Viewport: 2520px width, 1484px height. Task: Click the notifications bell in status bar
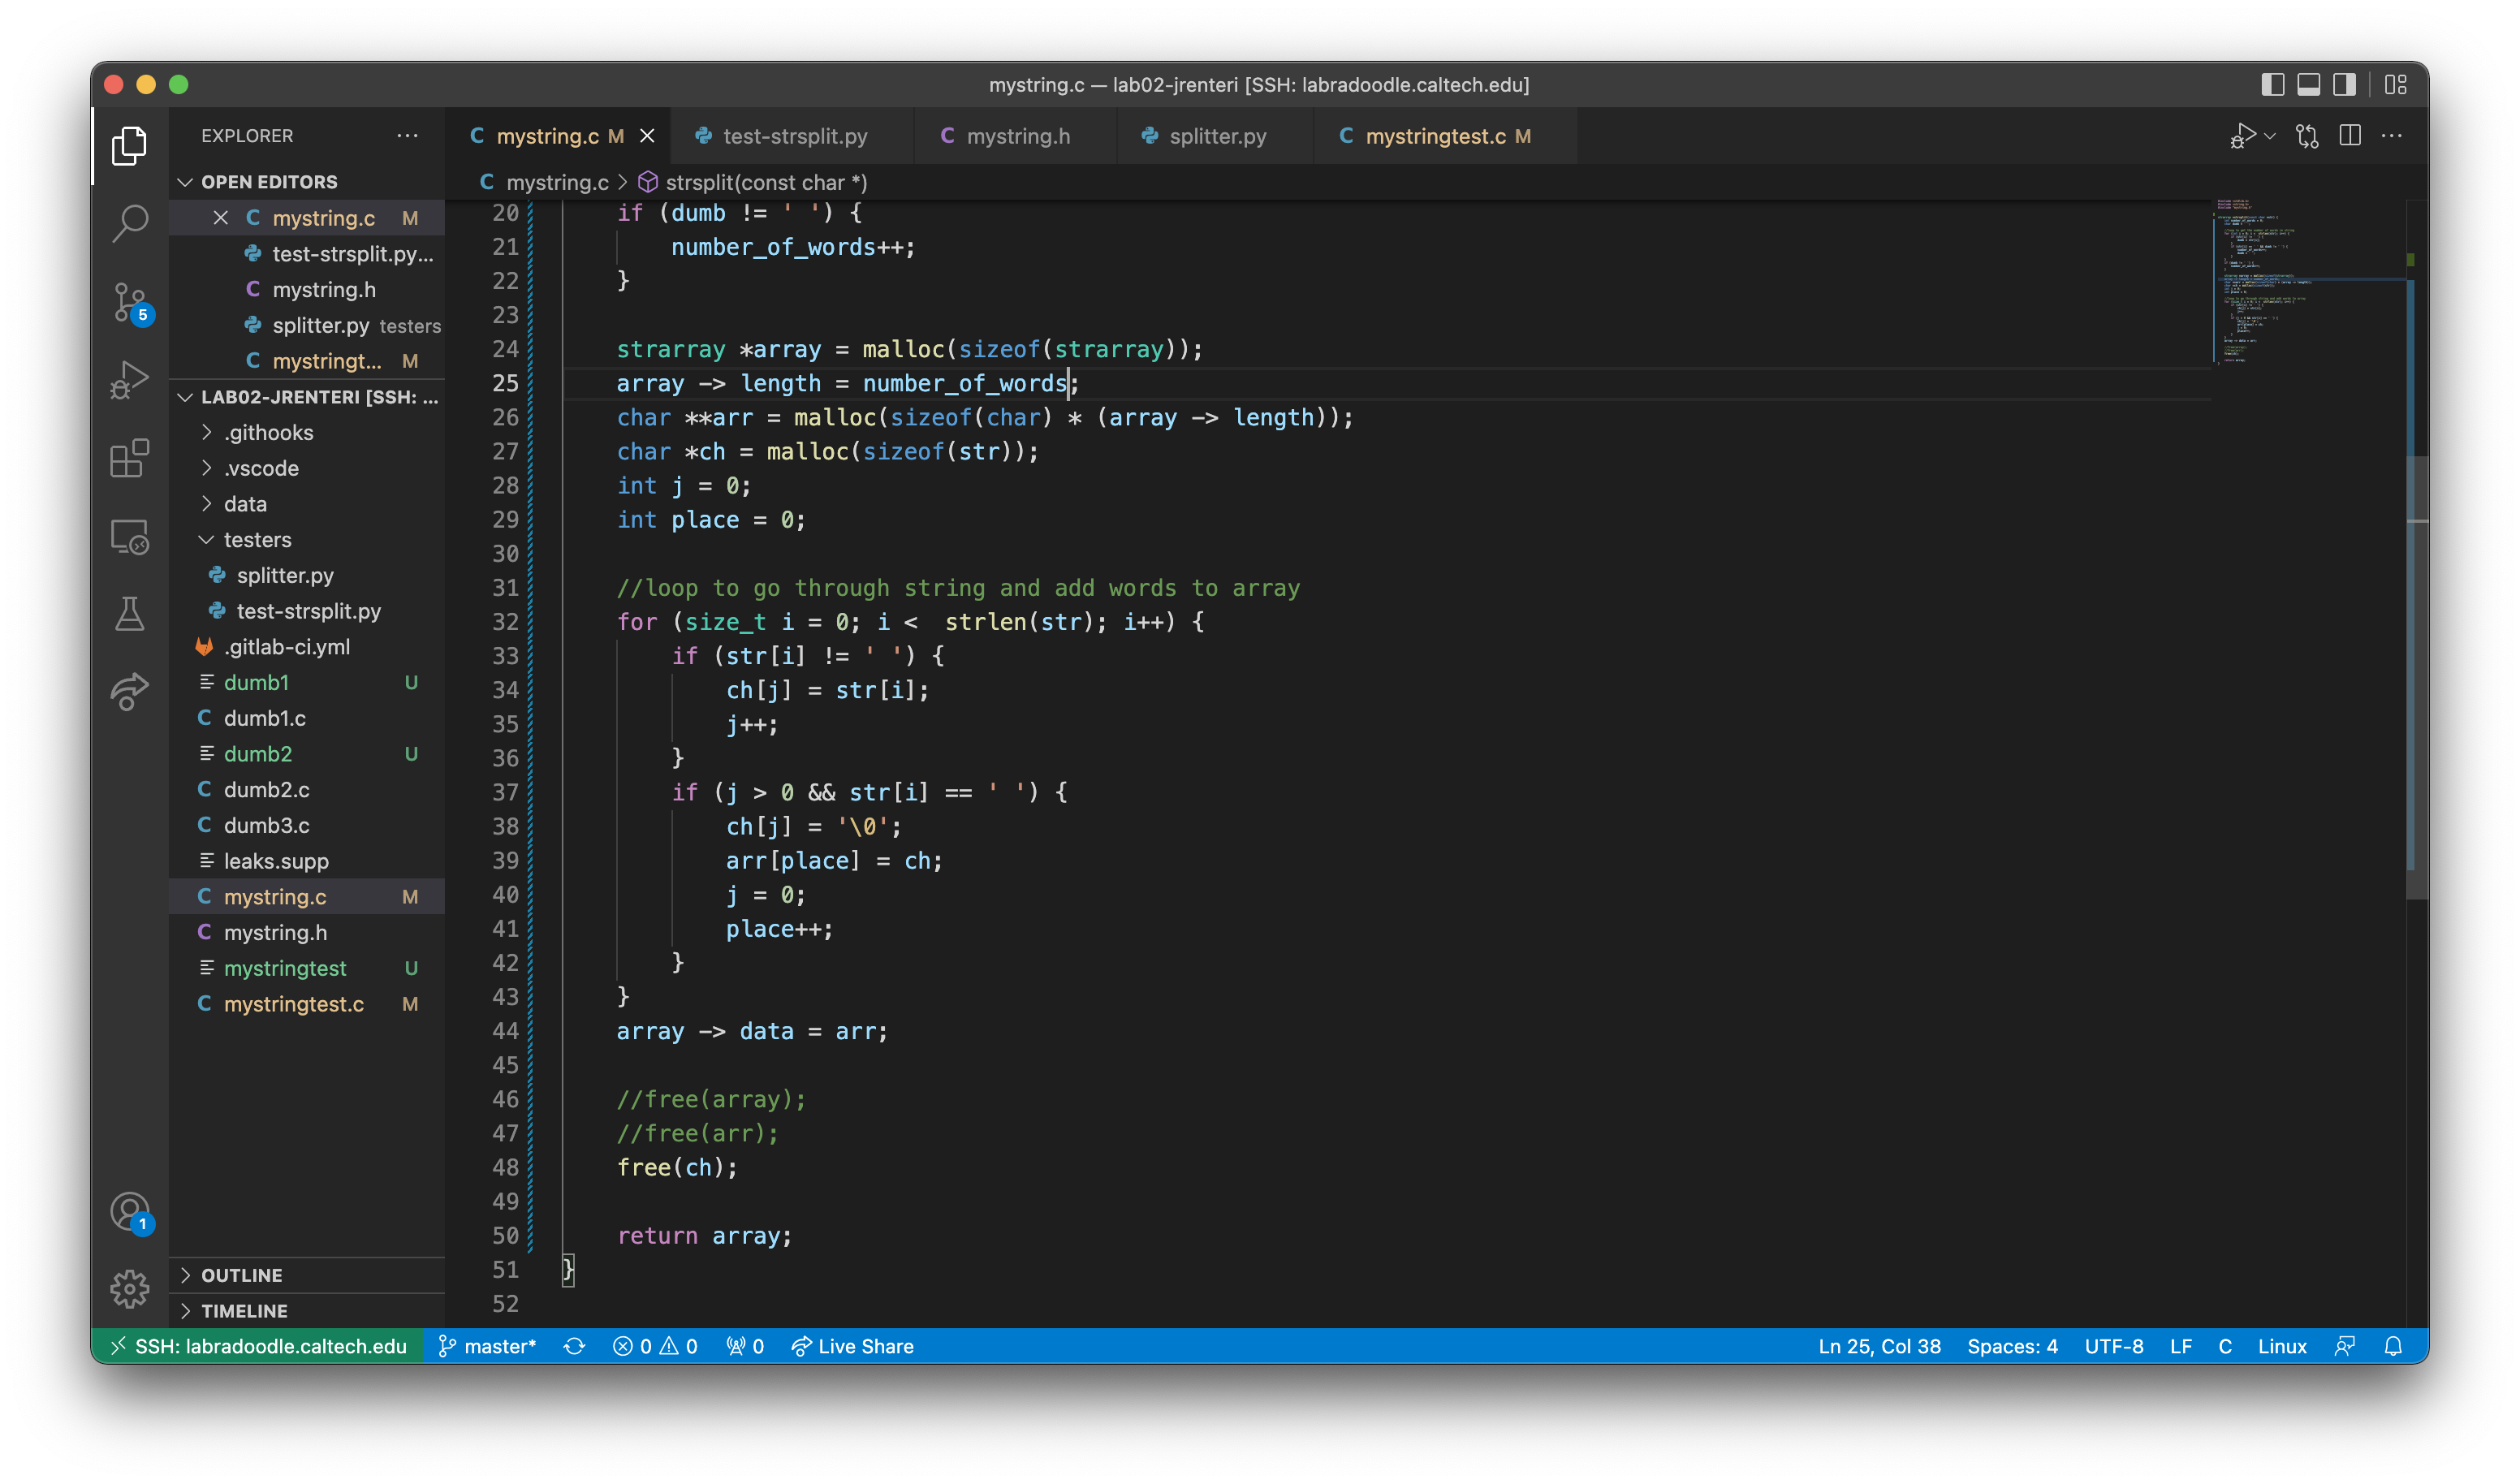(2393, 1346)
